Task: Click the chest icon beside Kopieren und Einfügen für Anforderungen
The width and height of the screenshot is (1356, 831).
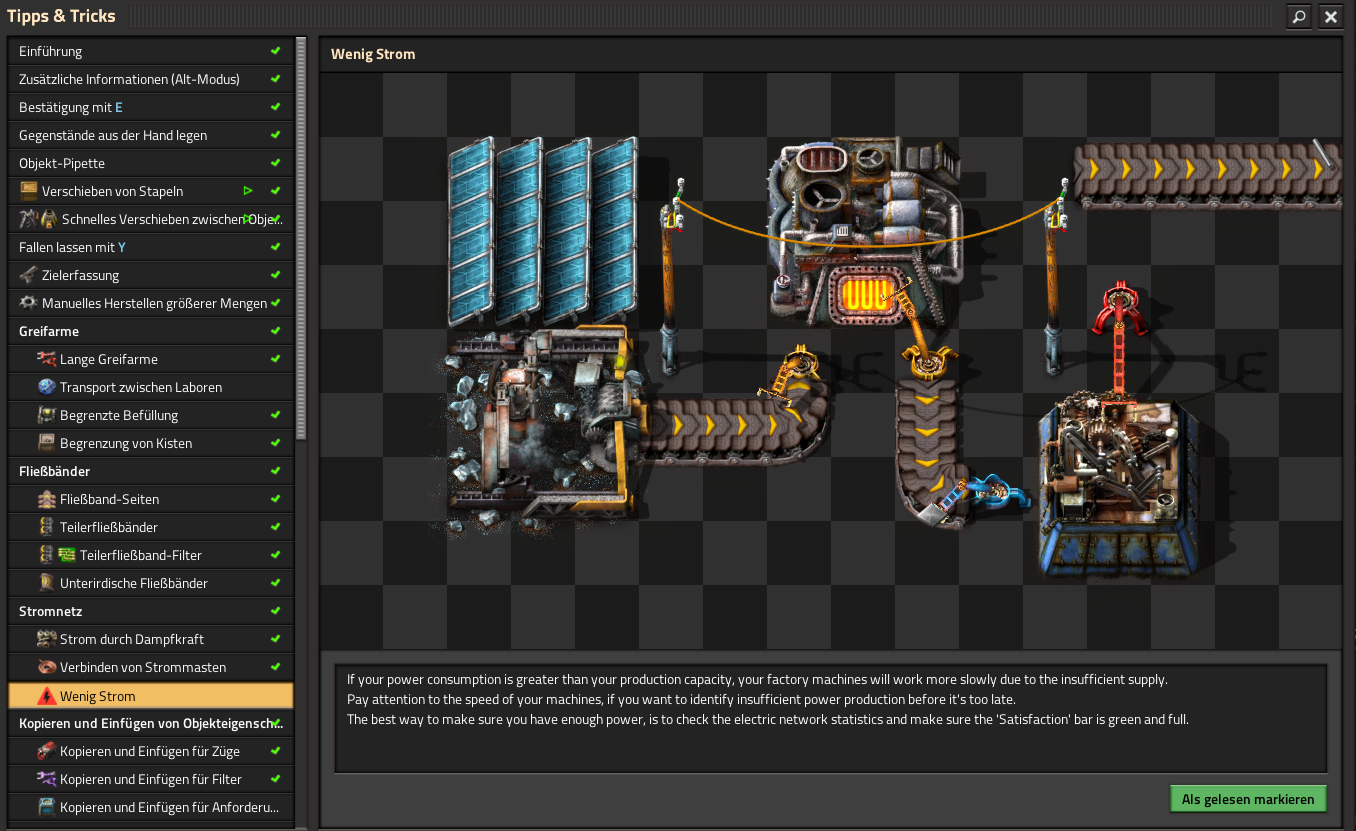Action: (x=46, y=806)
